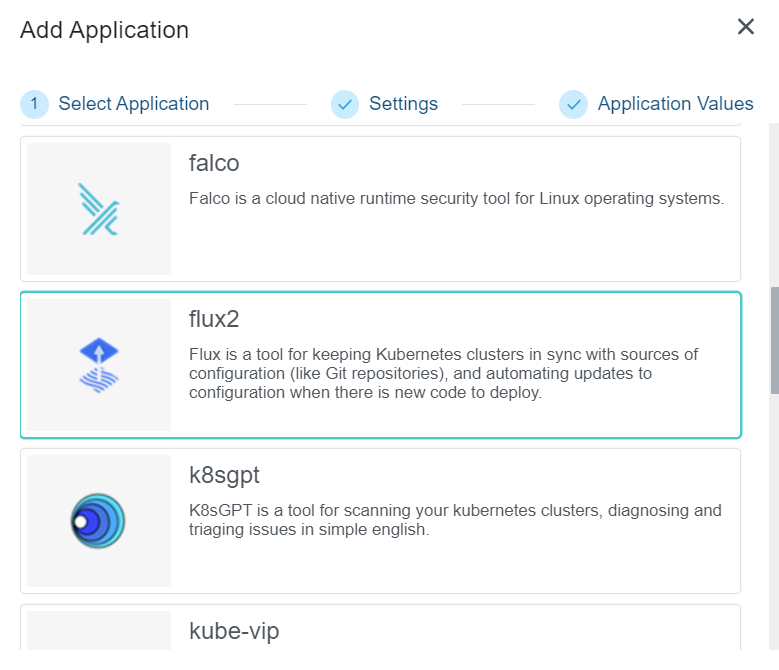Click the Settings step checkmark icon
This screenshot has height=670, width=779.
pos(345,104)
